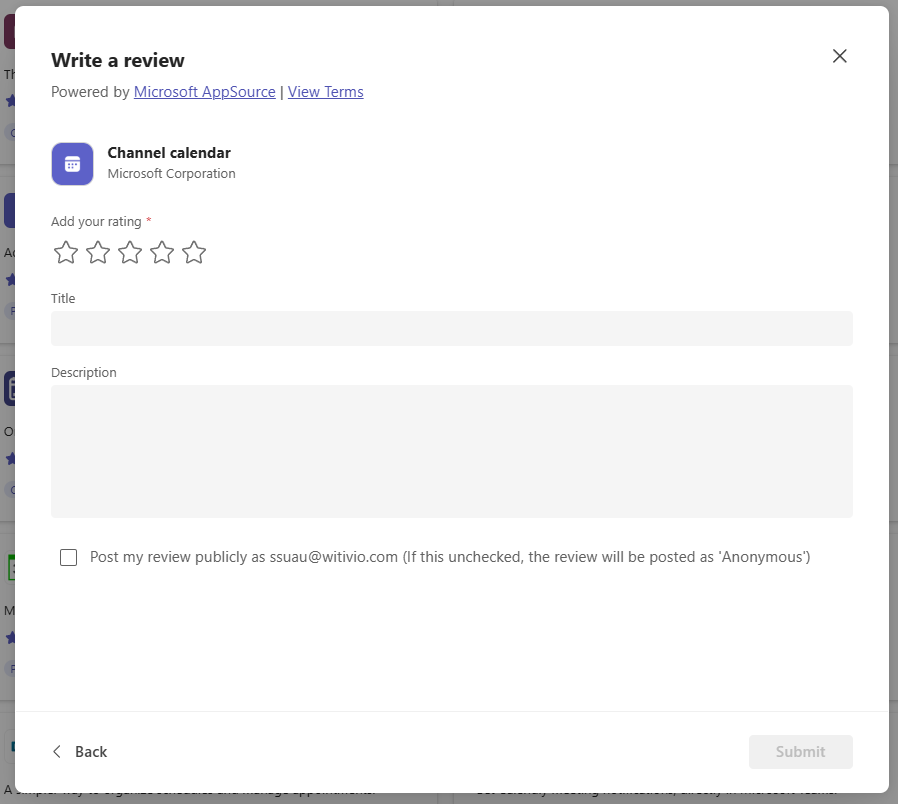
Task: Click the Description field label
Action: coord(84,373)
